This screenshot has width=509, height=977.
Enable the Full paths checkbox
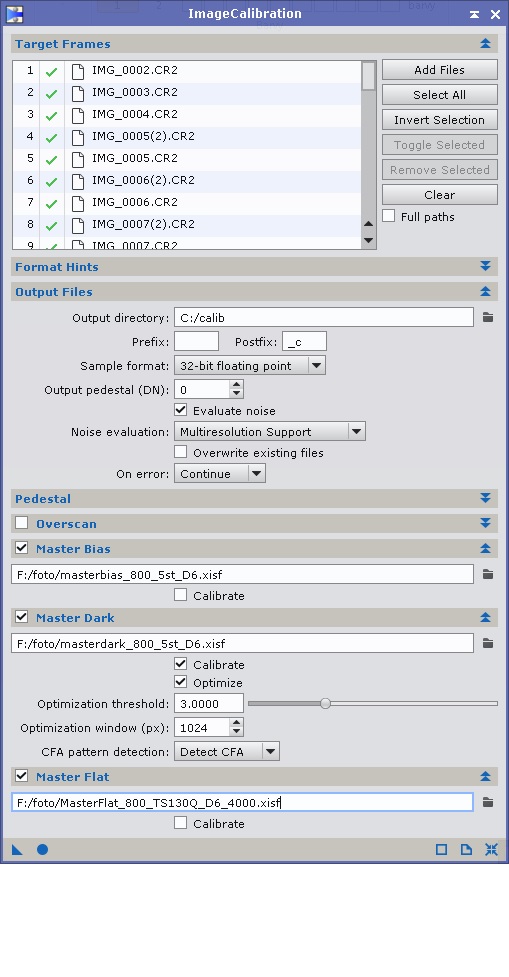coord(389,216)
